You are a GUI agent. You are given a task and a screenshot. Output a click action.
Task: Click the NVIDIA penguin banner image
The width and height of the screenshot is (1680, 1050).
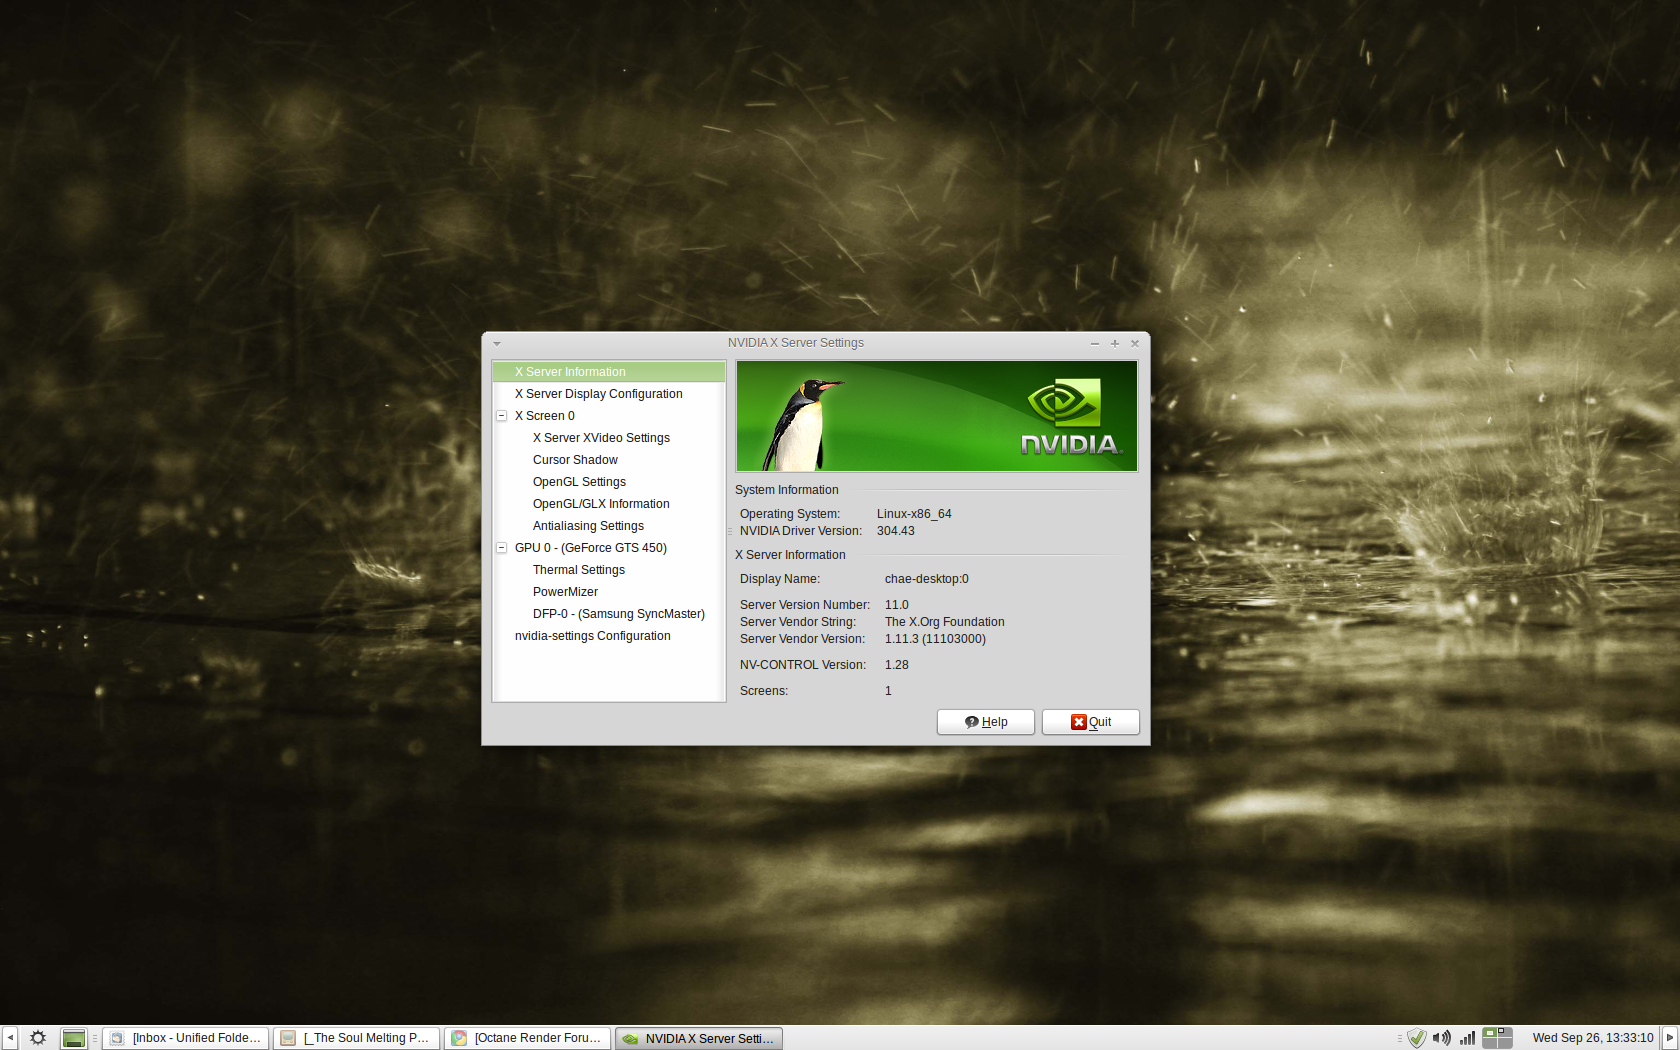click(937, 416)
